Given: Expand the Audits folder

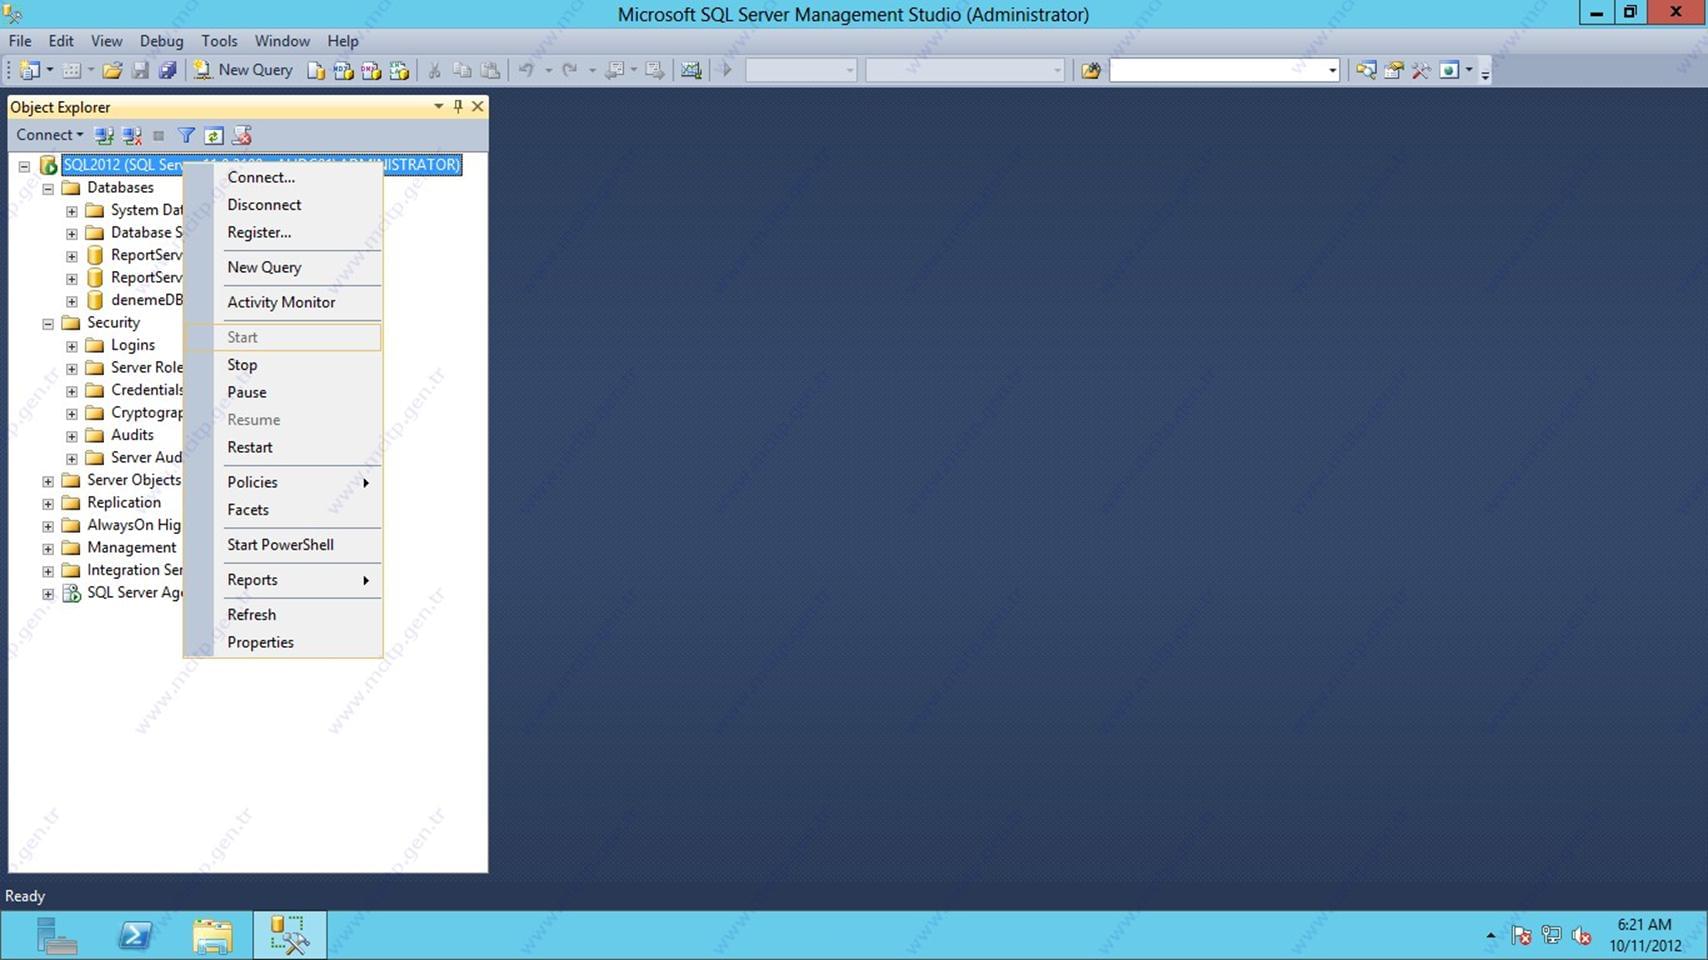Looking at the screenshot, I should click(72, 436).
